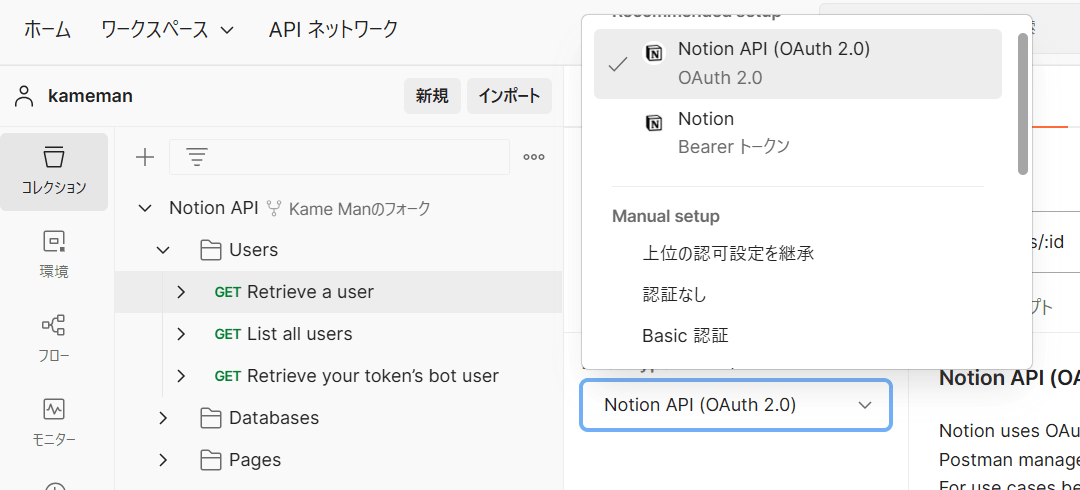Viewport: 1080px width, 490px height.
Task: Click the インポート button
Action: (509, 96)
